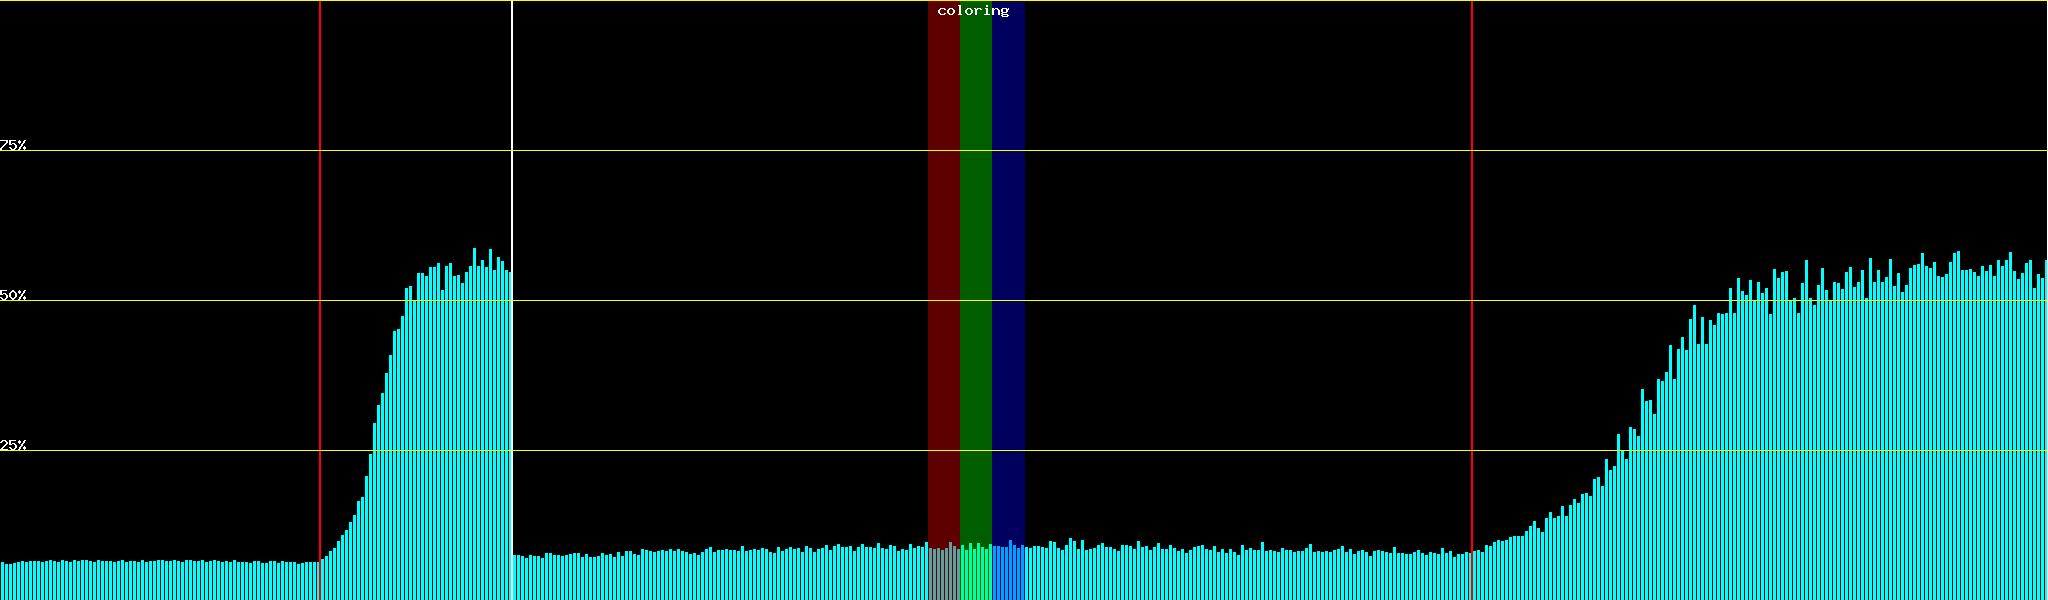Pick the gray bars under the red band
Viewport: 2048px width, 600px height.
coord(943,574)
